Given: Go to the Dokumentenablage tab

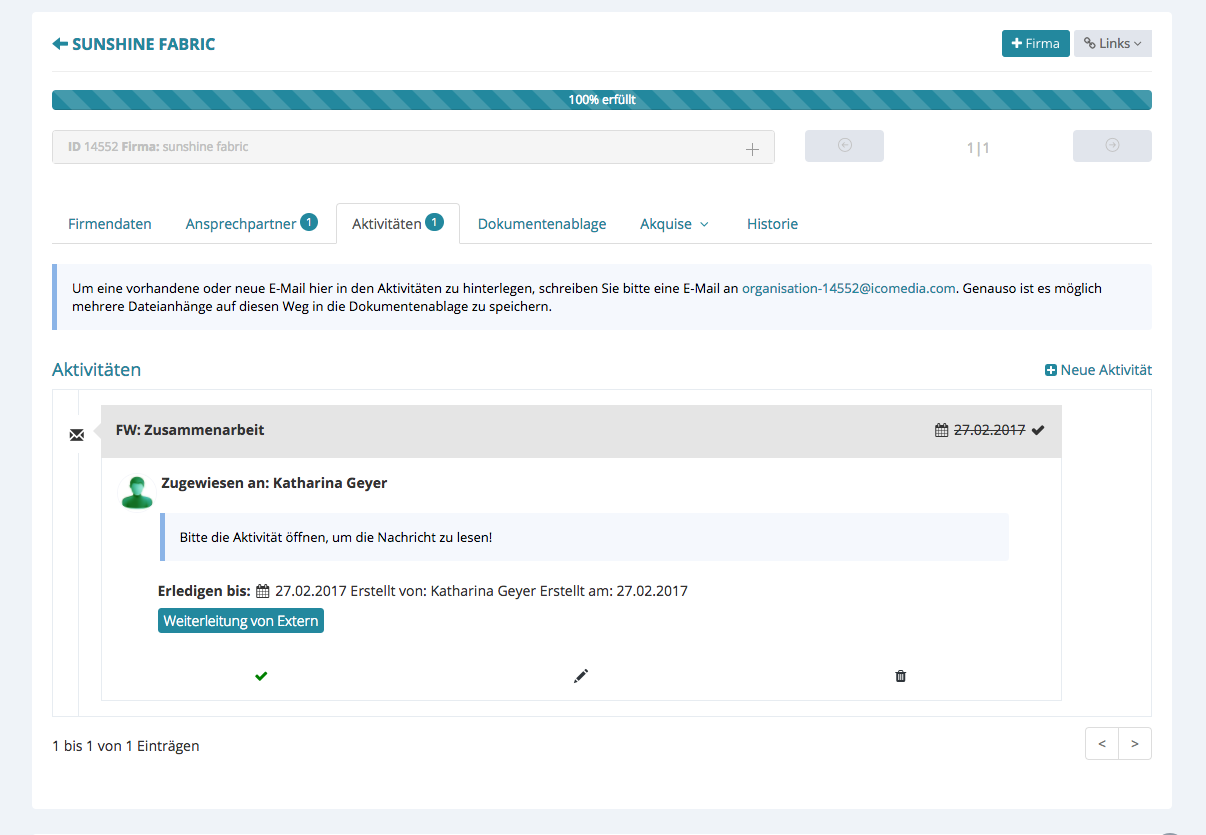Looking at the screenshot, I should point(542,224).
